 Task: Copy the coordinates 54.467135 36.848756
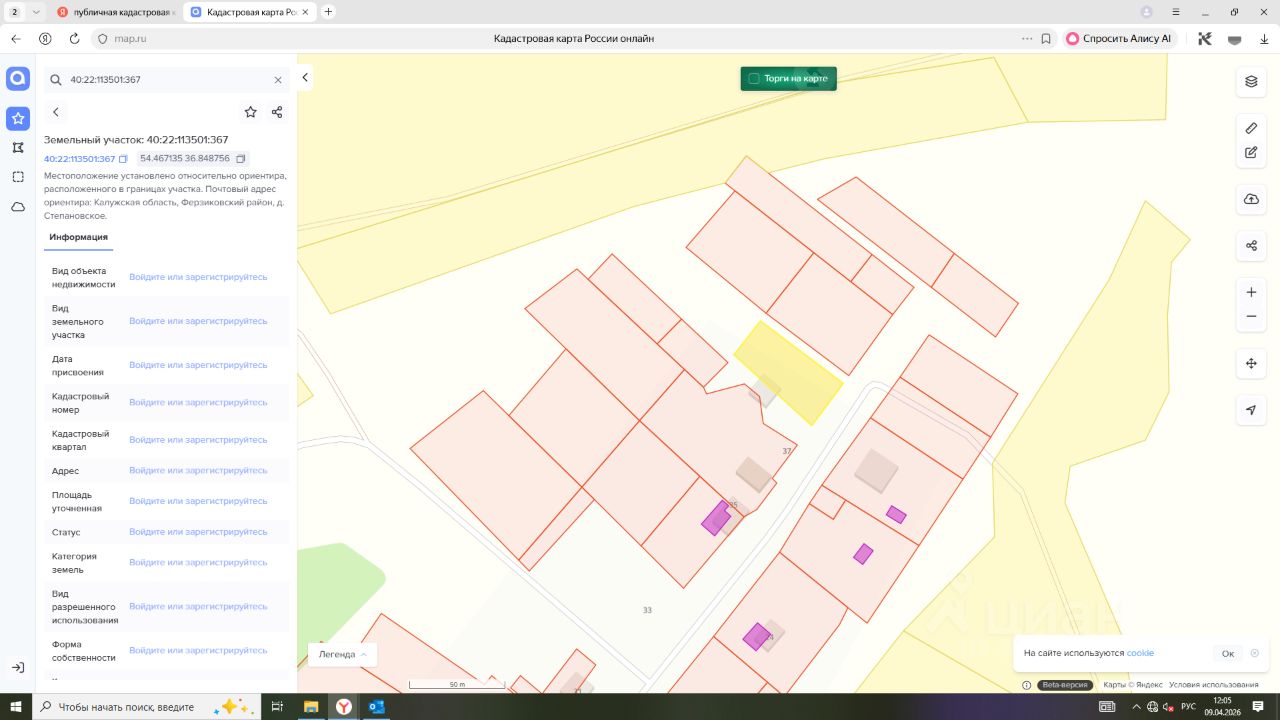click(x=241, y=159)
